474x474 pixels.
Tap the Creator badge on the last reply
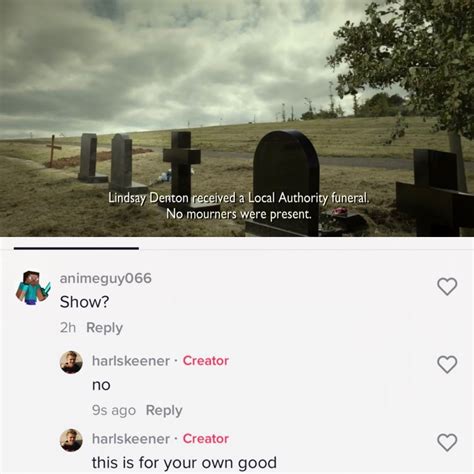click(x=206, y=439)
